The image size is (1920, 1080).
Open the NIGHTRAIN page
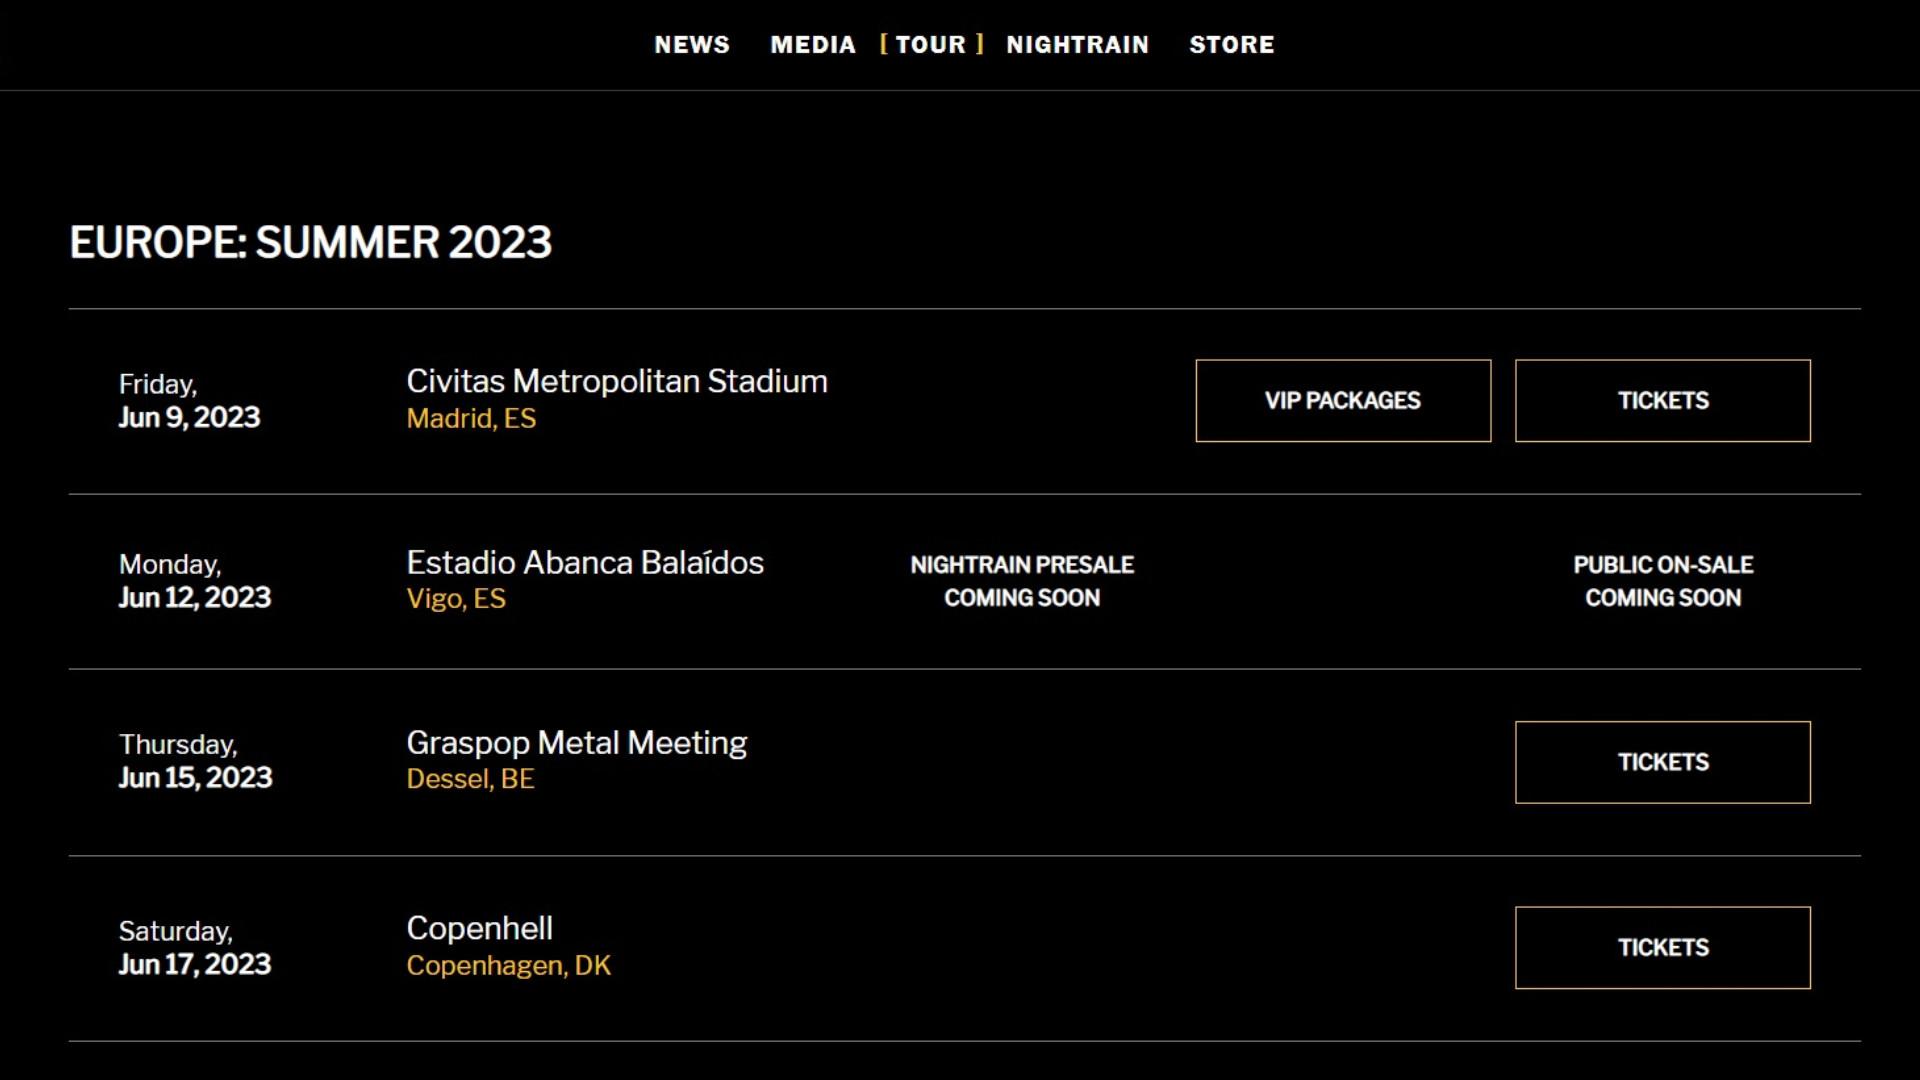[1078, 44]
